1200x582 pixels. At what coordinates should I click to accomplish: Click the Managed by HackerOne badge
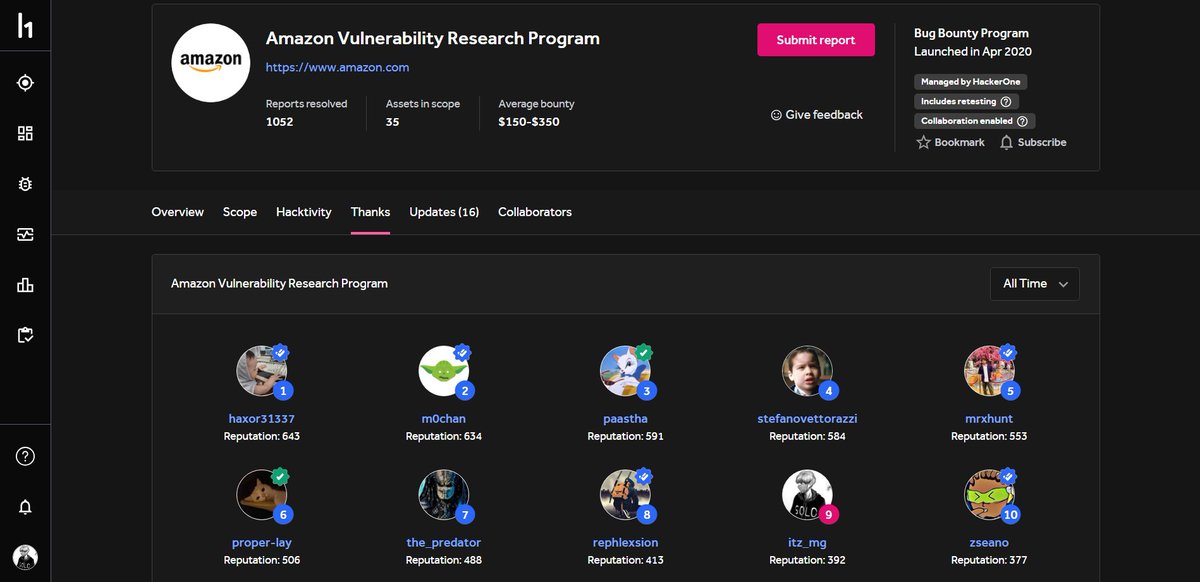pos(971,82)
